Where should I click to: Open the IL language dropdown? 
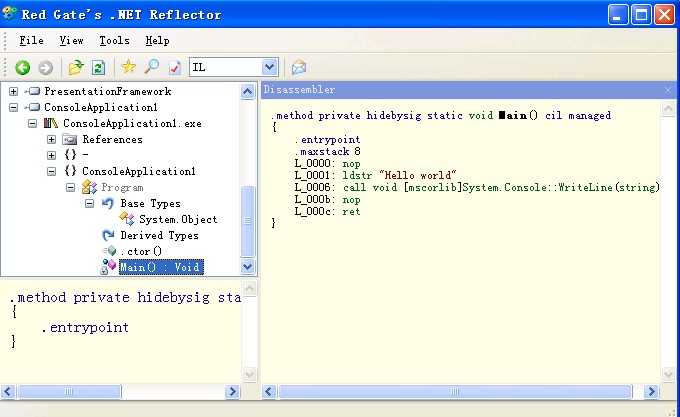coord(269,67)
